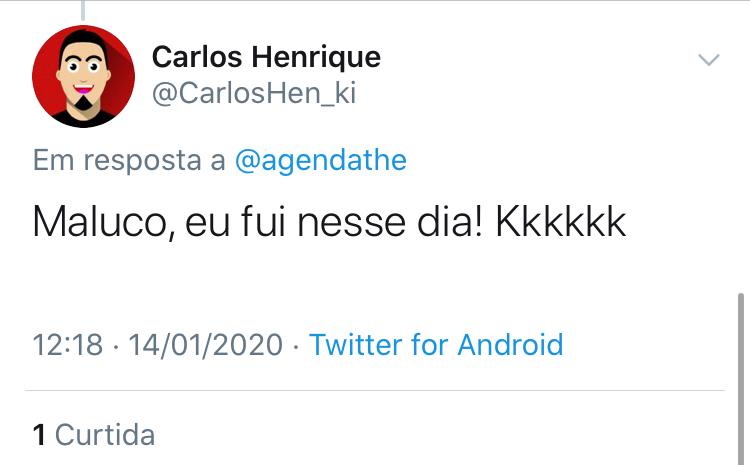Open Carlos Henrique's avatar picture

pyautogui.click(x=83, y=76)
